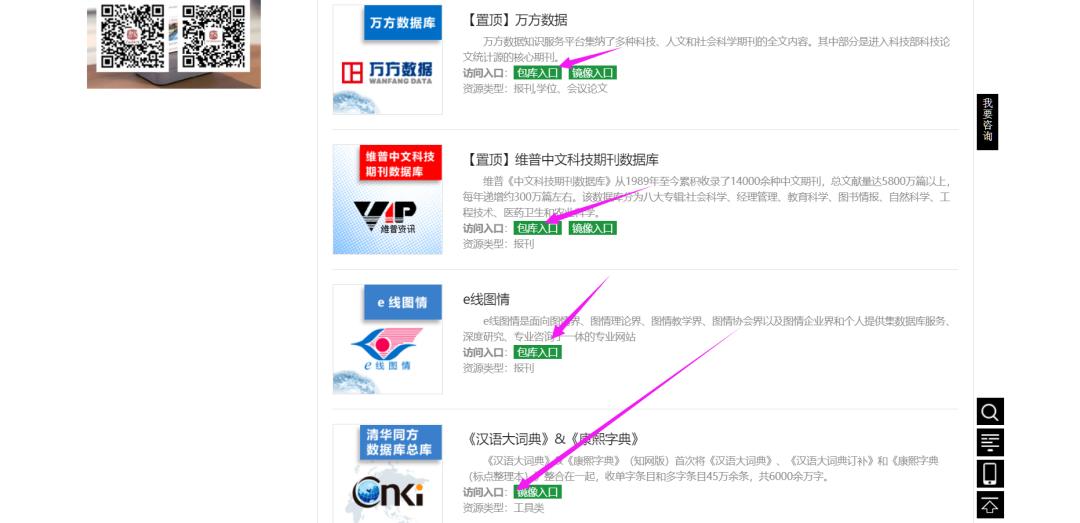The height and width of the screenshot is (523, 1080).
Task: Click 资源类型：工具类 text
Action: click(x=503, y=508)
